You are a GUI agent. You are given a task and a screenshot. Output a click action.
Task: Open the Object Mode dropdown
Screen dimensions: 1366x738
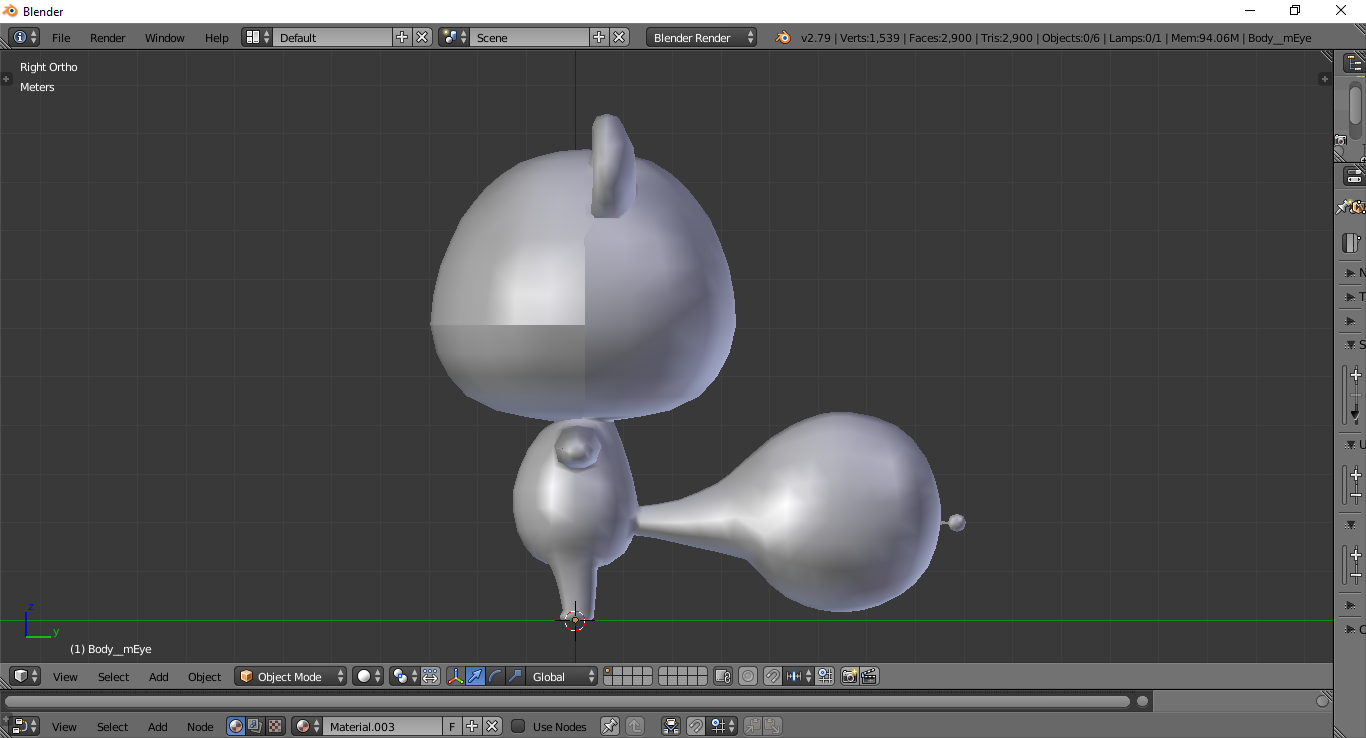coord(291,676)
